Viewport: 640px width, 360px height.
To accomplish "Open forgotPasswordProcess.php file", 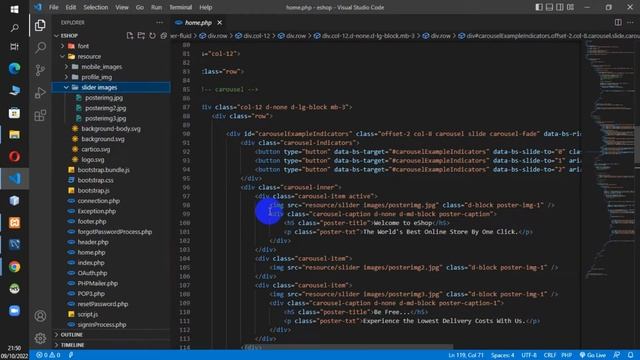I will [115, 231].
